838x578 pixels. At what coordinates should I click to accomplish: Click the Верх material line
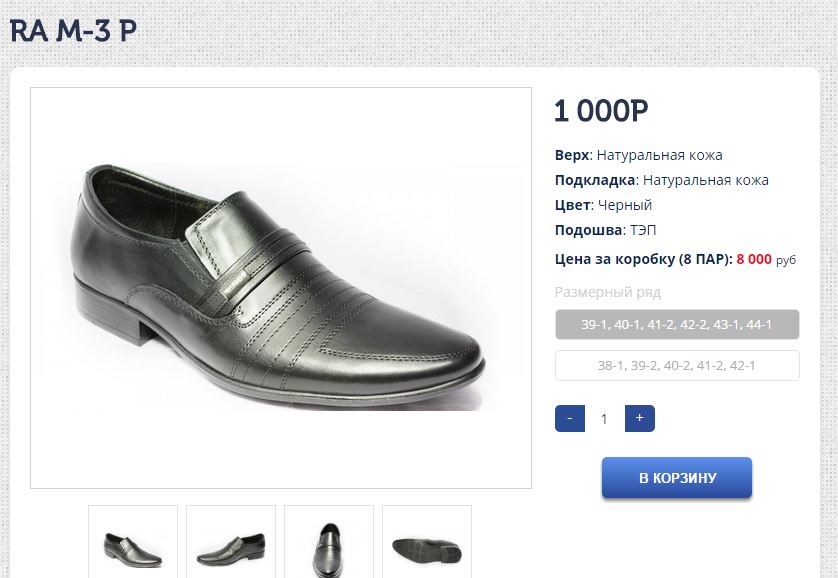[x=638, y=155]
